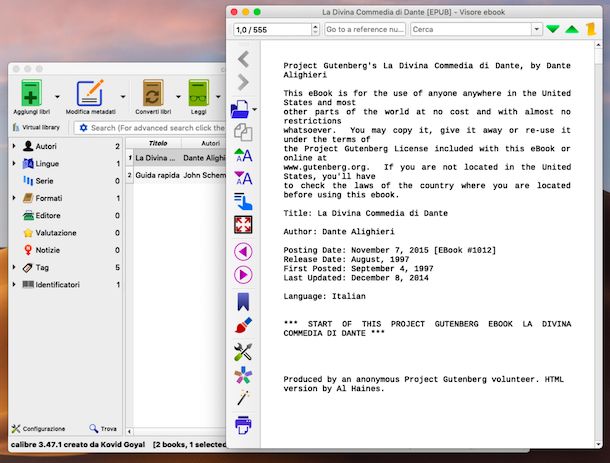Image resolution: width=610 pixels, height=463 pixels.
Task: Open the Open ebook recent-files dropdown
Action: click(254, 110)
